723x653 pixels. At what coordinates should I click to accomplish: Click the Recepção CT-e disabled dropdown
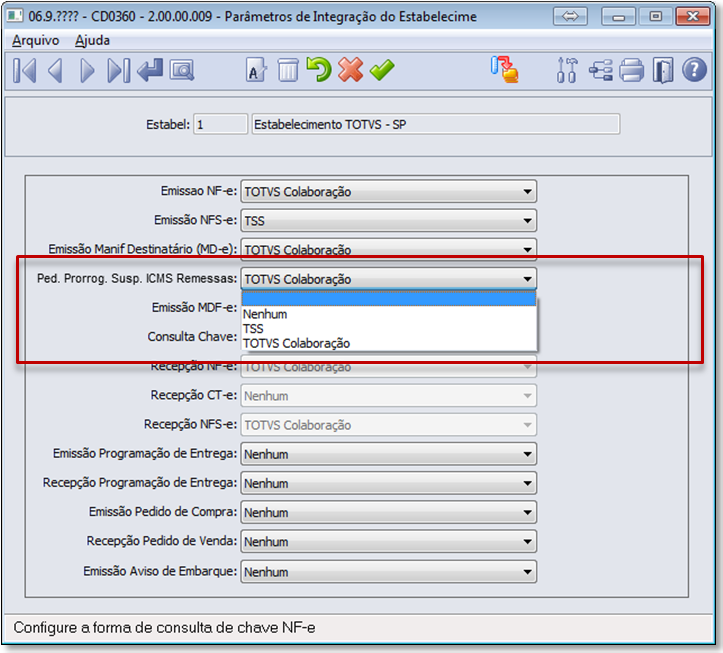tap(388, 396)
